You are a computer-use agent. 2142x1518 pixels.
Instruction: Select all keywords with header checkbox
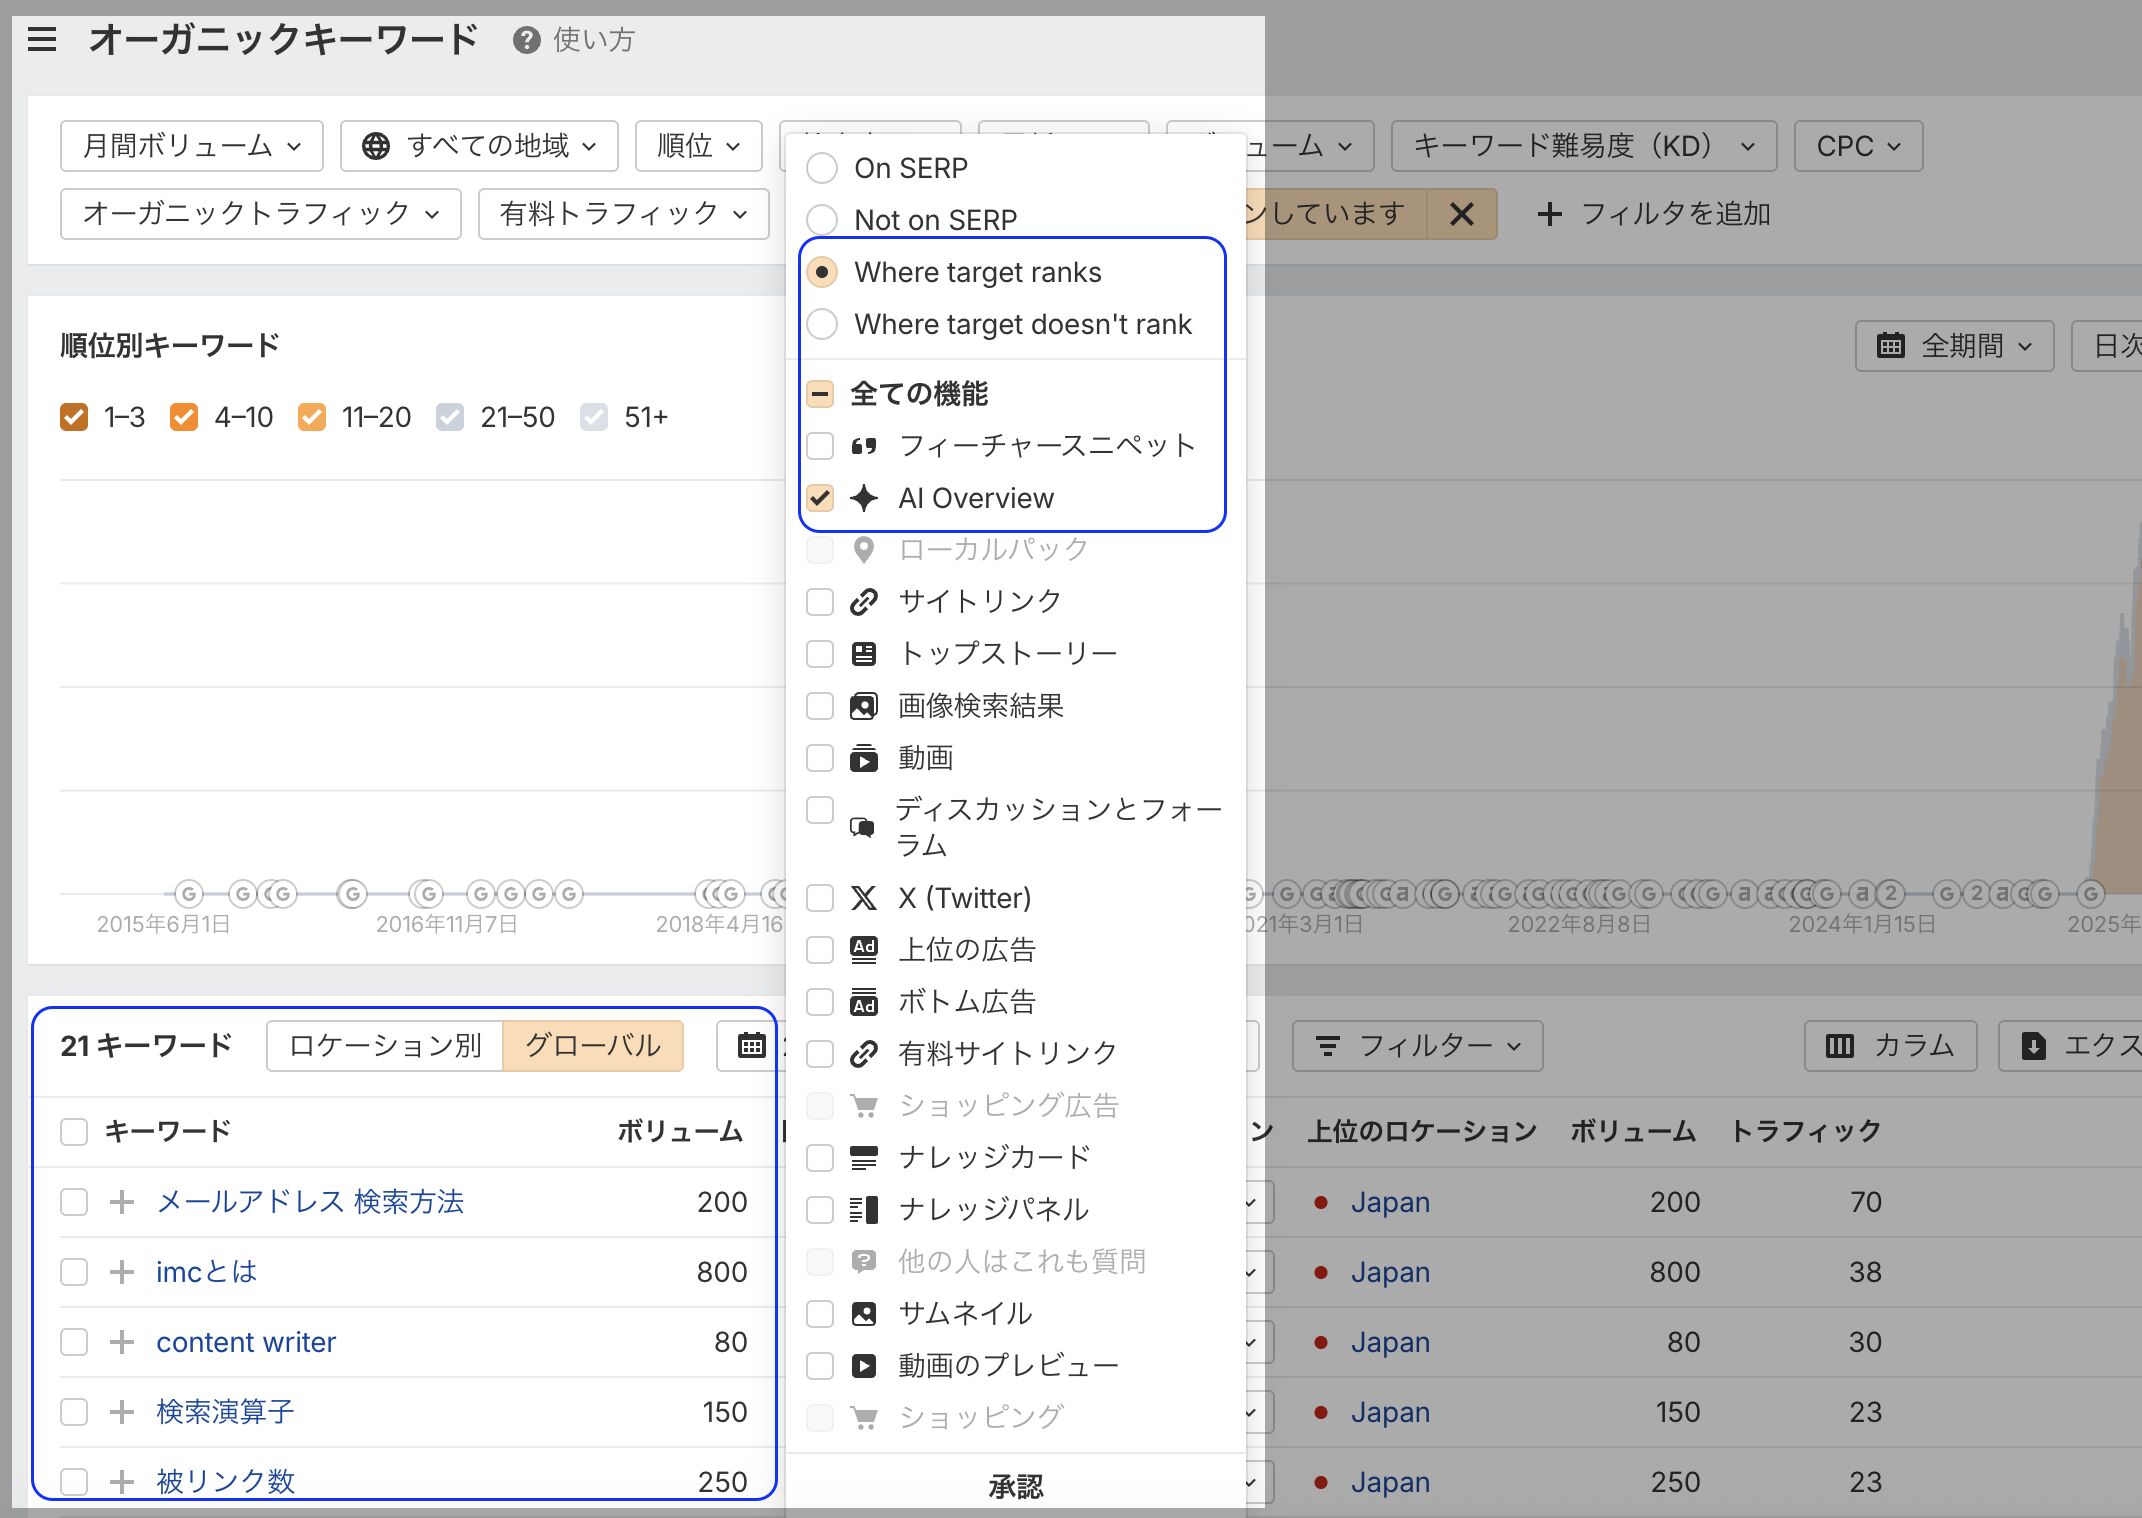pos(74,1132)
